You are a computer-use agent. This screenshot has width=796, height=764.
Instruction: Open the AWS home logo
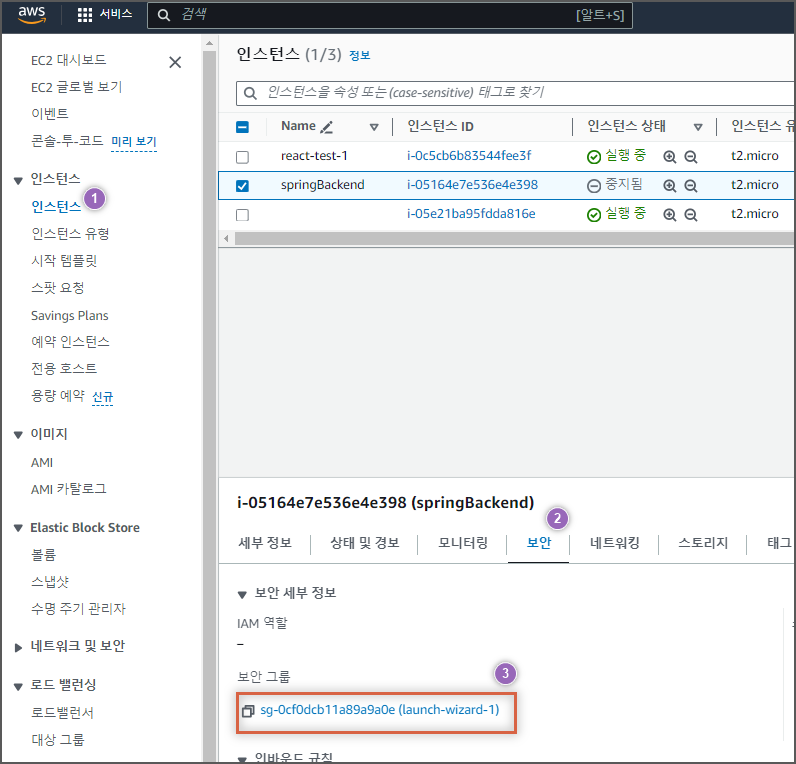tap(32, 15)
